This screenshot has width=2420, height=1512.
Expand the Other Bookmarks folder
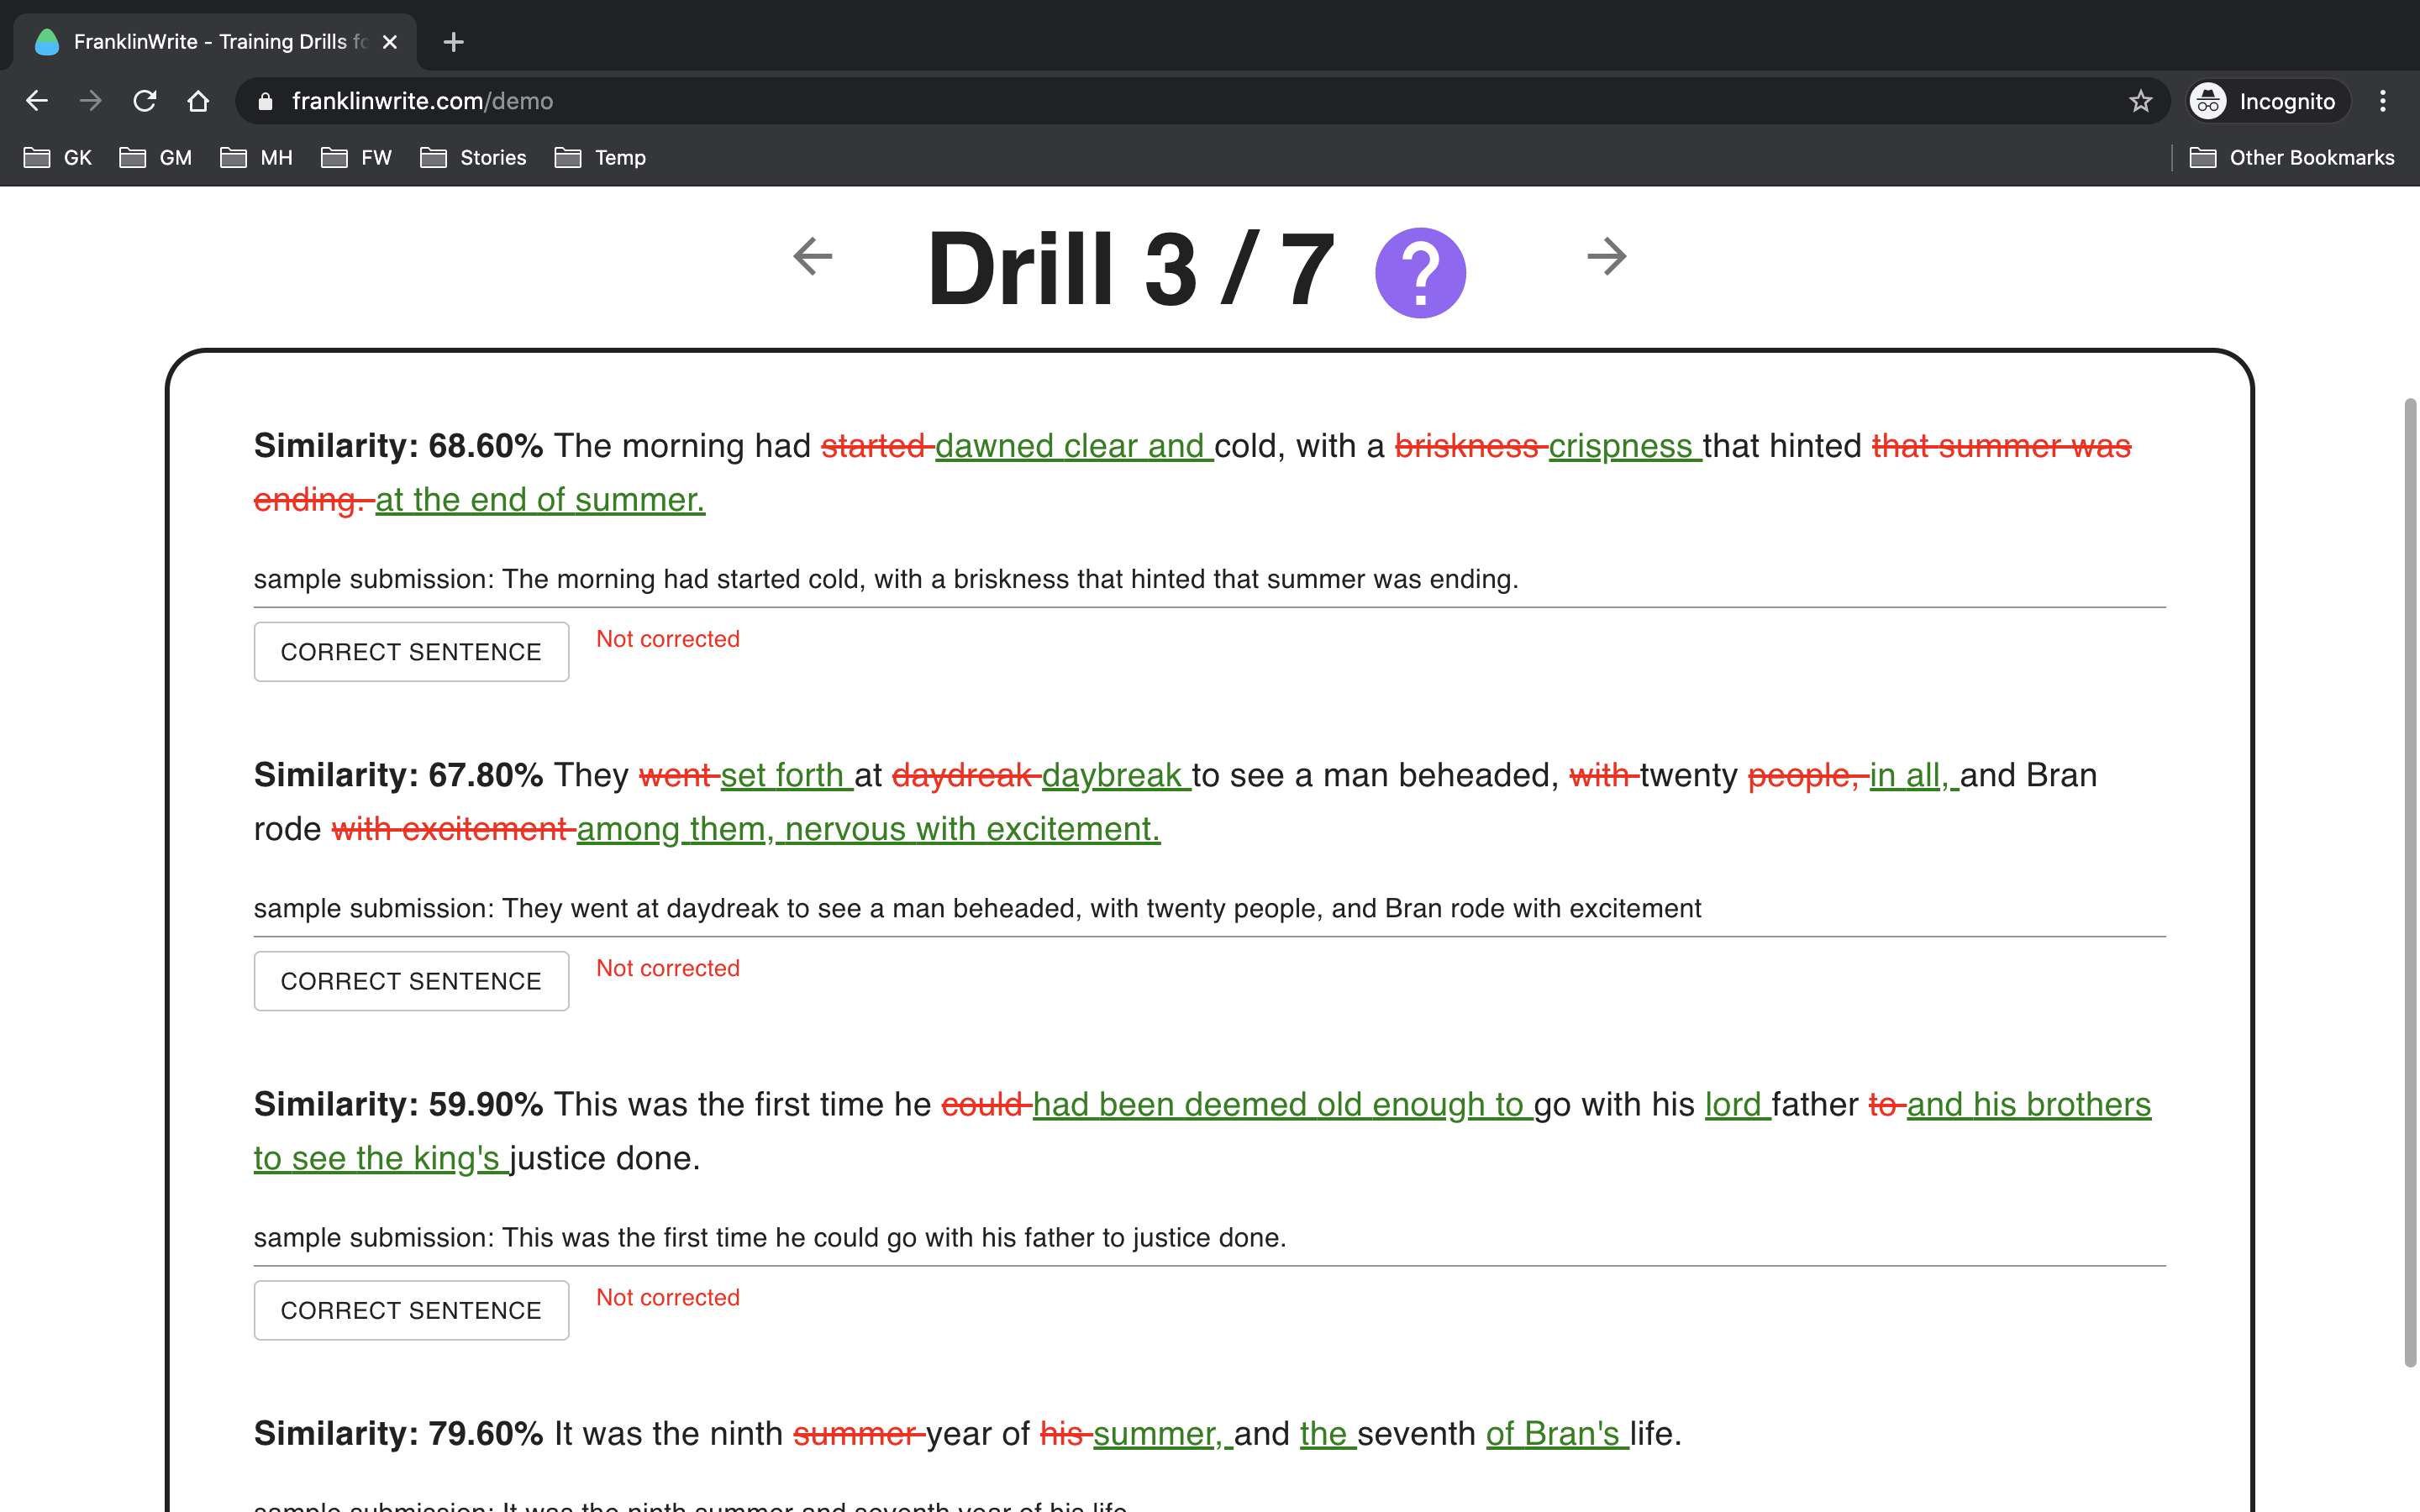point(2291,158)
